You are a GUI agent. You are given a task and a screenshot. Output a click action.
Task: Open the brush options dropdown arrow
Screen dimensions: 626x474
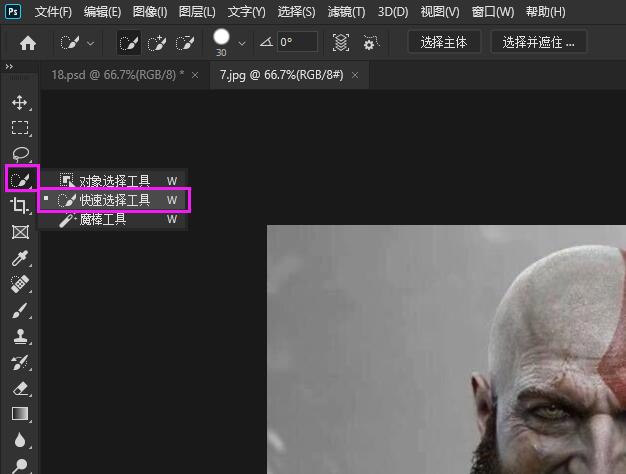242,43
